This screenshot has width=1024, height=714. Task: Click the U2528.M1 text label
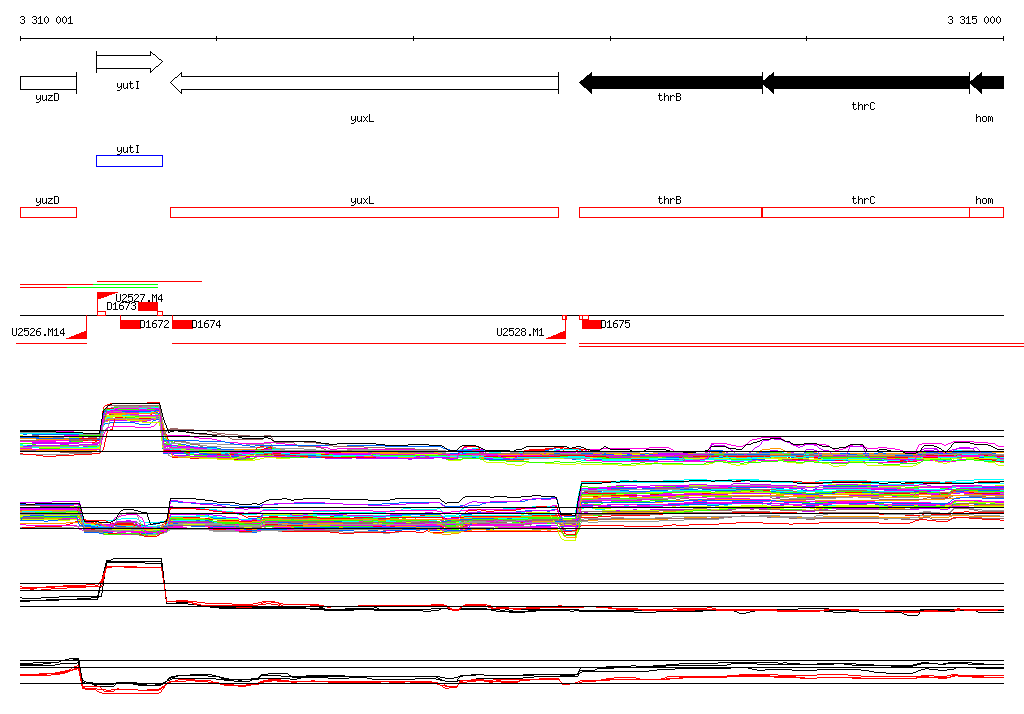pos(520,333)
